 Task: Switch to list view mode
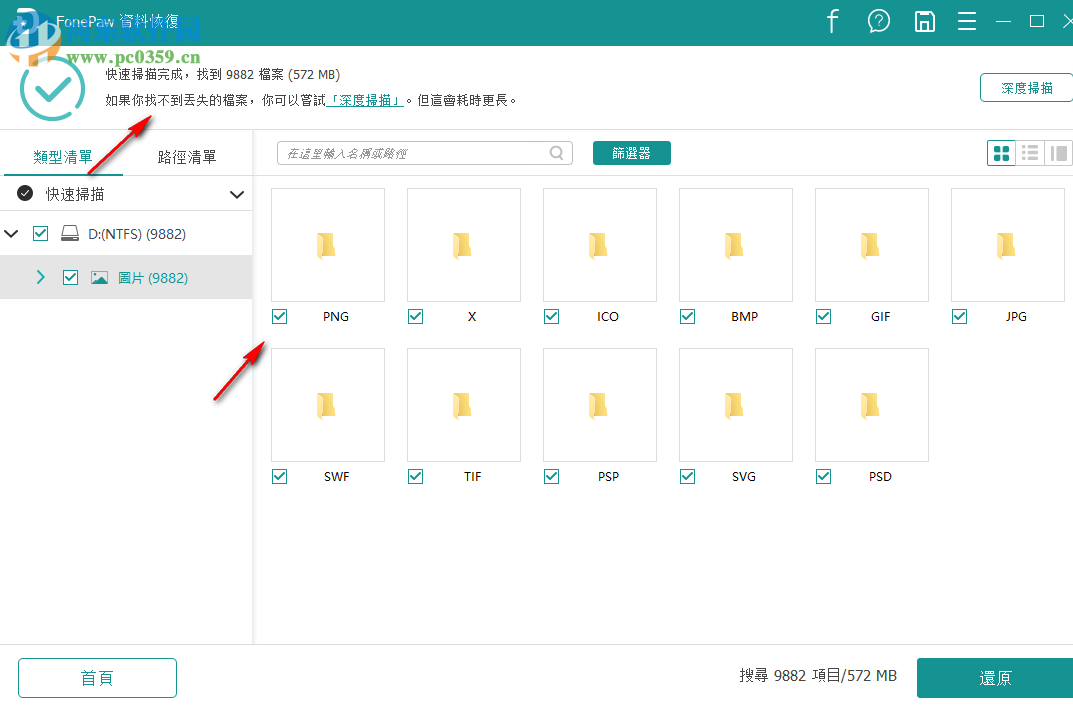(x=1030, y=152)
